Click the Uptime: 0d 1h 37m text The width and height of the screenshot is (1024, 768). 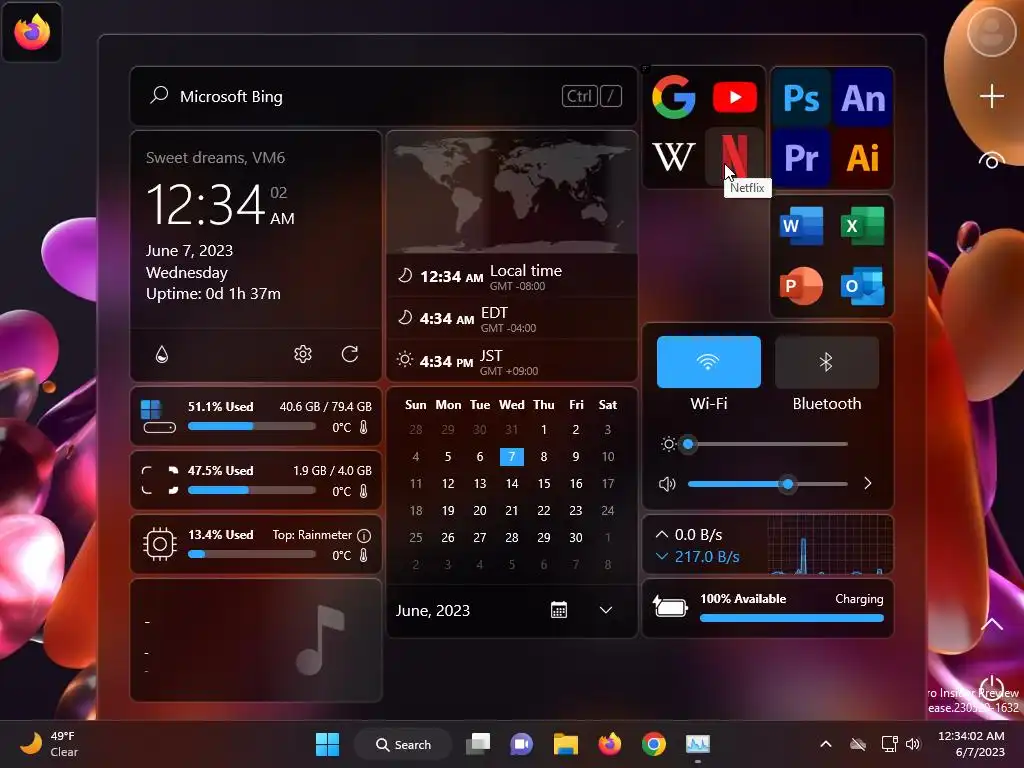click(x=213, y=294)
